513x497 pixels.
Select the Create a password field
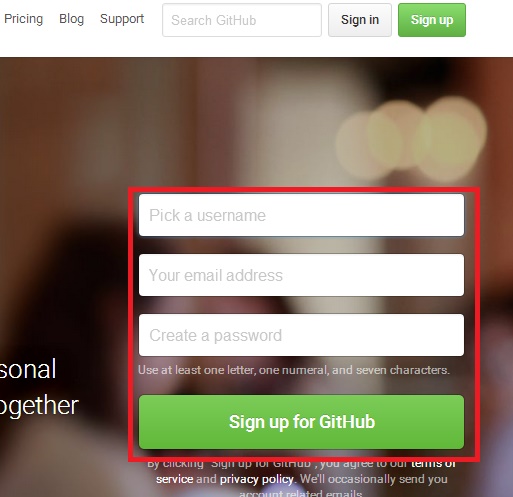pos(301,335)
